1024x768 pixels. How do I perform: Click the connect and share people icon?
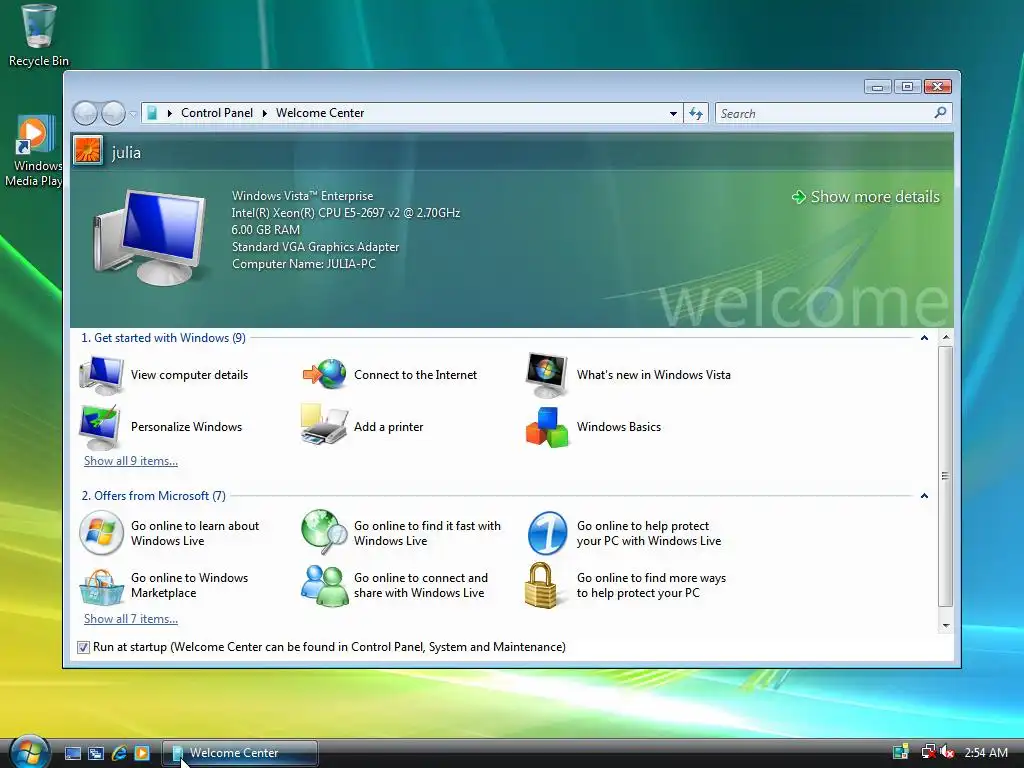(324, 585)
